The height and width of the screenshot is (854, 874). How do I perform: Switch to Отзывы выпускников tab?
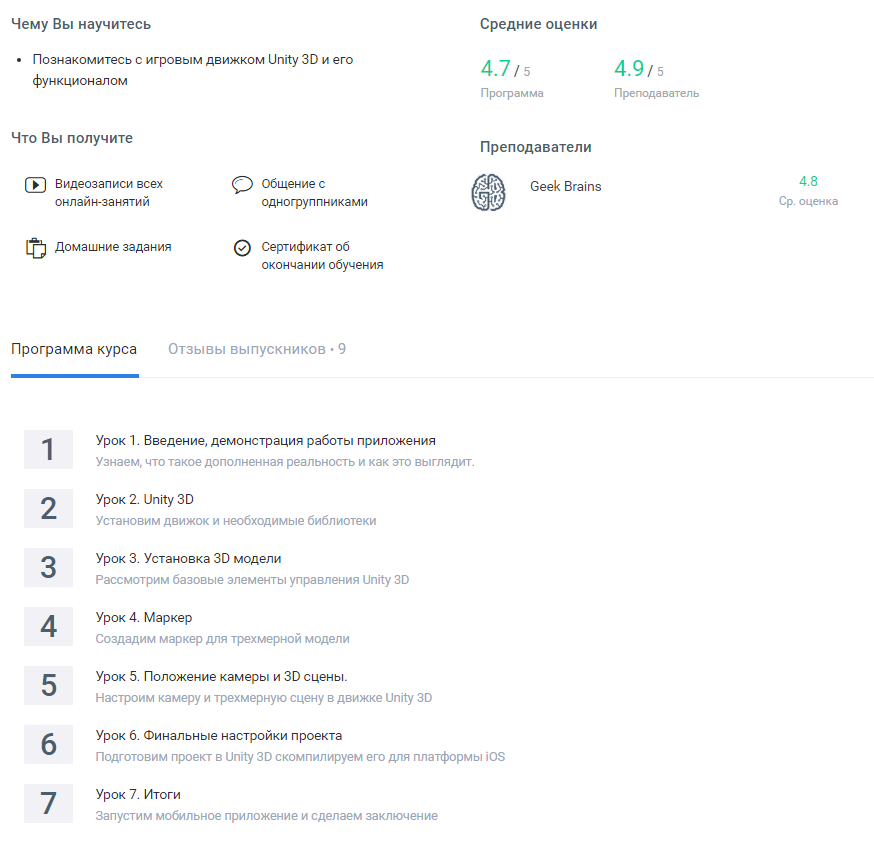[257, 349]
